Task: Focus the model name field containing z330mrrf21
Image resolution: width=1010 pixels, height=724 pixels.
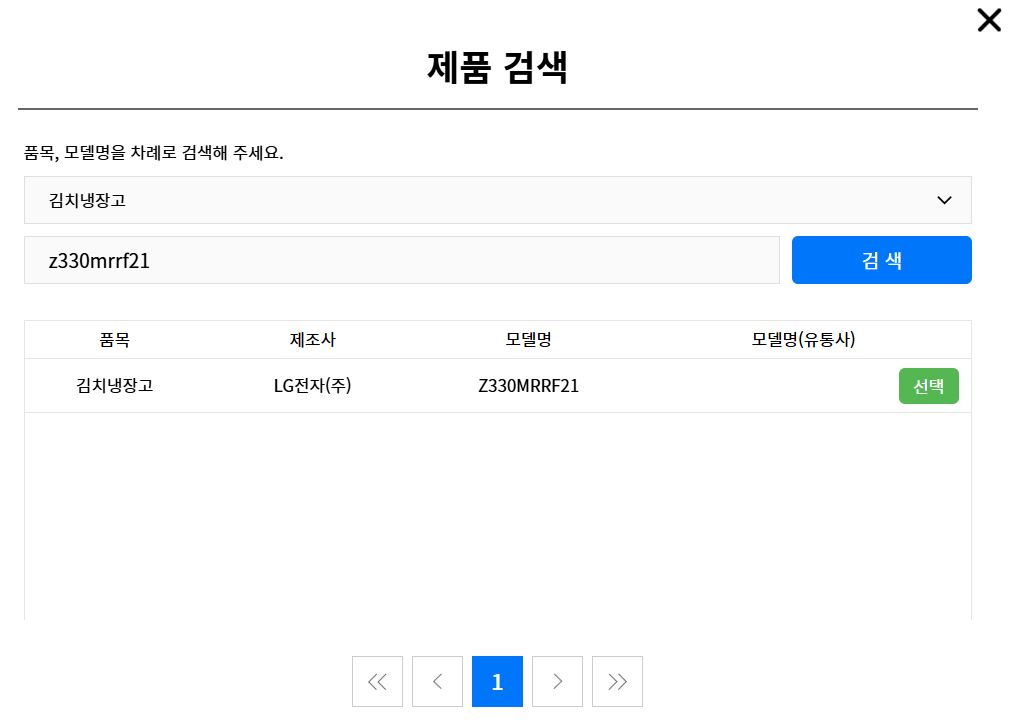Action: (x=401, y=260)
